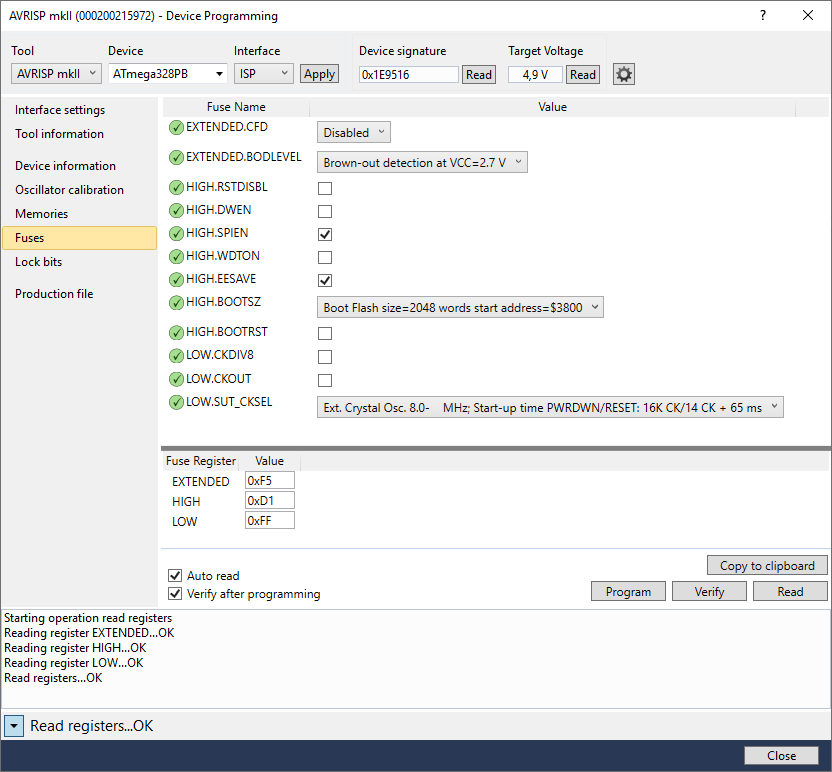832x772 pixels.
Task: Toggle the LOW.CKOUT checkbox
Action: [x=325, y=380]
